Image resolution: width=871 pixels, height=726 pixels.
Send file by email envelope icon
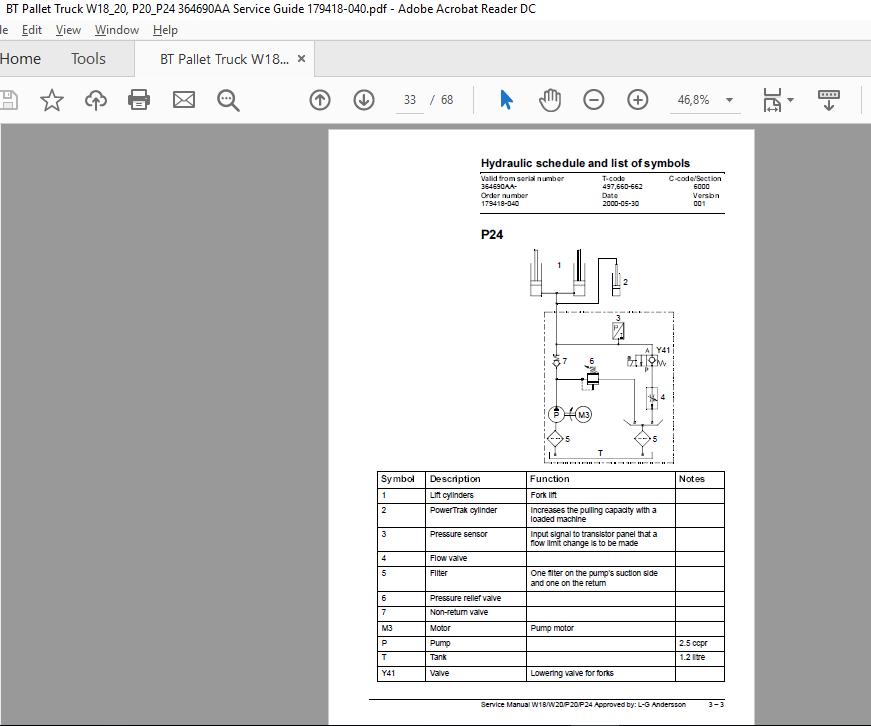[184, 100]
